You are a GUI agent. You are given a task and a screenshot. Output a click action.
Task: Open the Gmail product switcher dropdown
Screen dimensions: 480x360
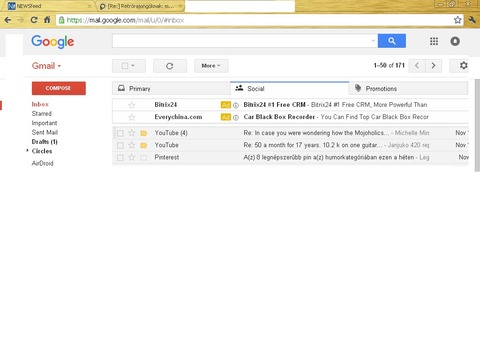46,66
